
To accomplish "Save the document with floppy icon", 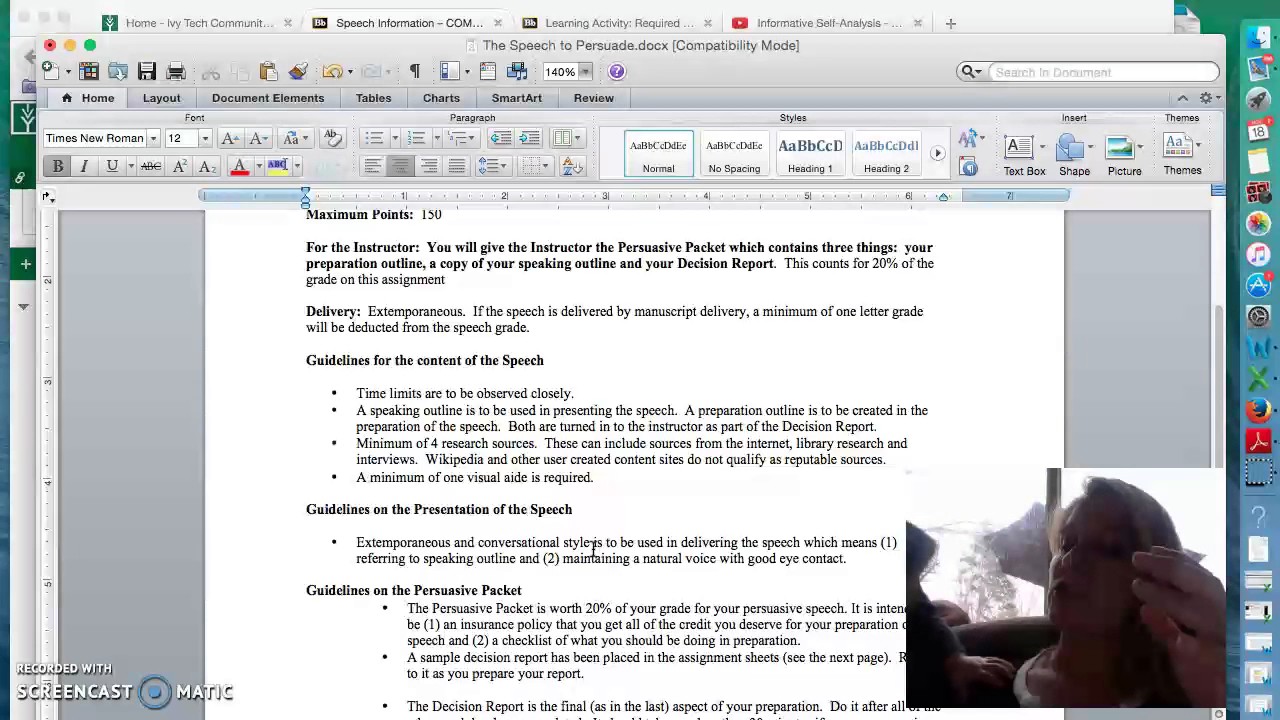I will (x=147, y=71).
